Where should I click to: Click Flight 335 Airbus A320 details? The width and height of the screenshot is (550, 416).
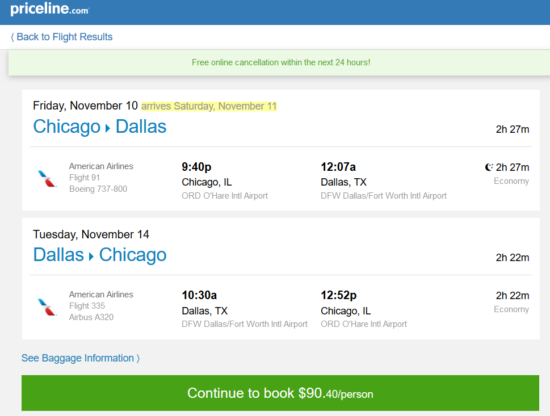[91, 311]
